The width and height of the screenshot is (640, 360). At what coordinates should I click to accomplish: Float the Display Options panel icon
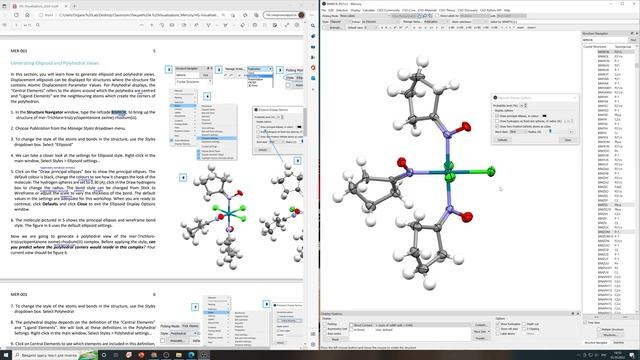573,313
